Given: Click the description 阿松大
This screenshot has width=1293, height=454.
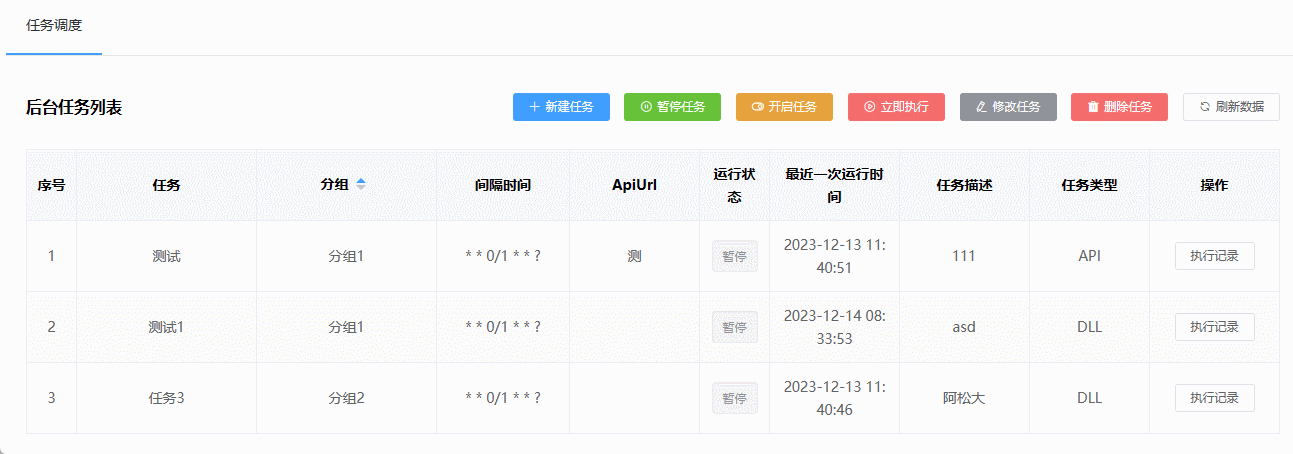Looking at the screenshot, I should (x=964, y=398).
